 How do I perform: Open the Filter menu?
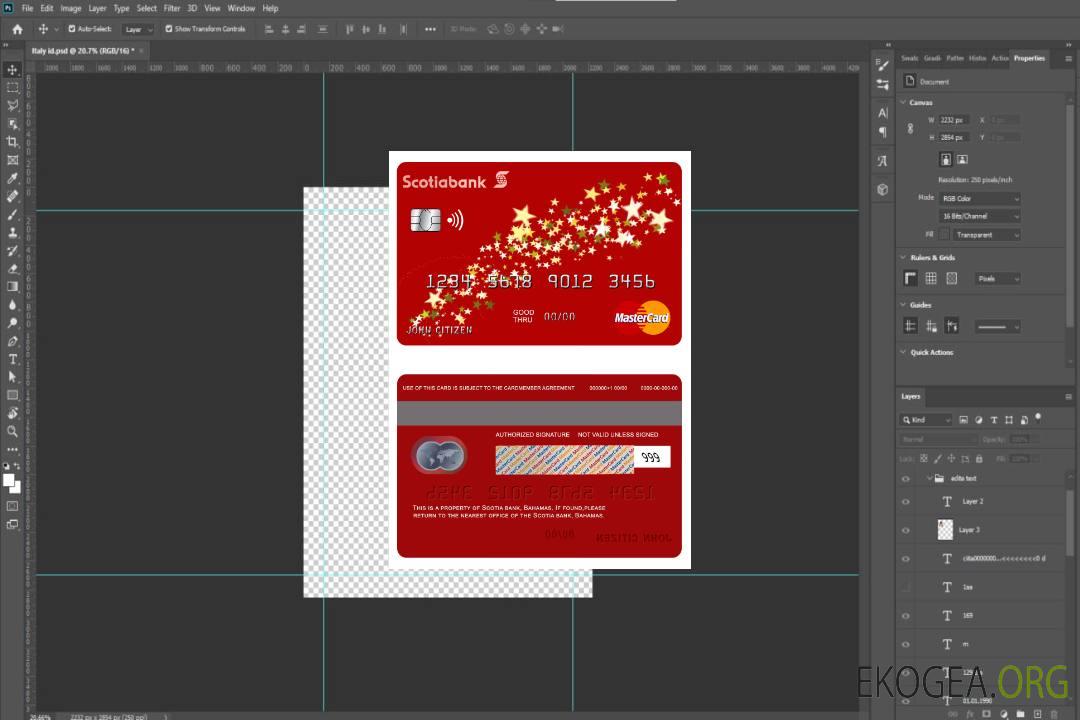click(172, 8)
